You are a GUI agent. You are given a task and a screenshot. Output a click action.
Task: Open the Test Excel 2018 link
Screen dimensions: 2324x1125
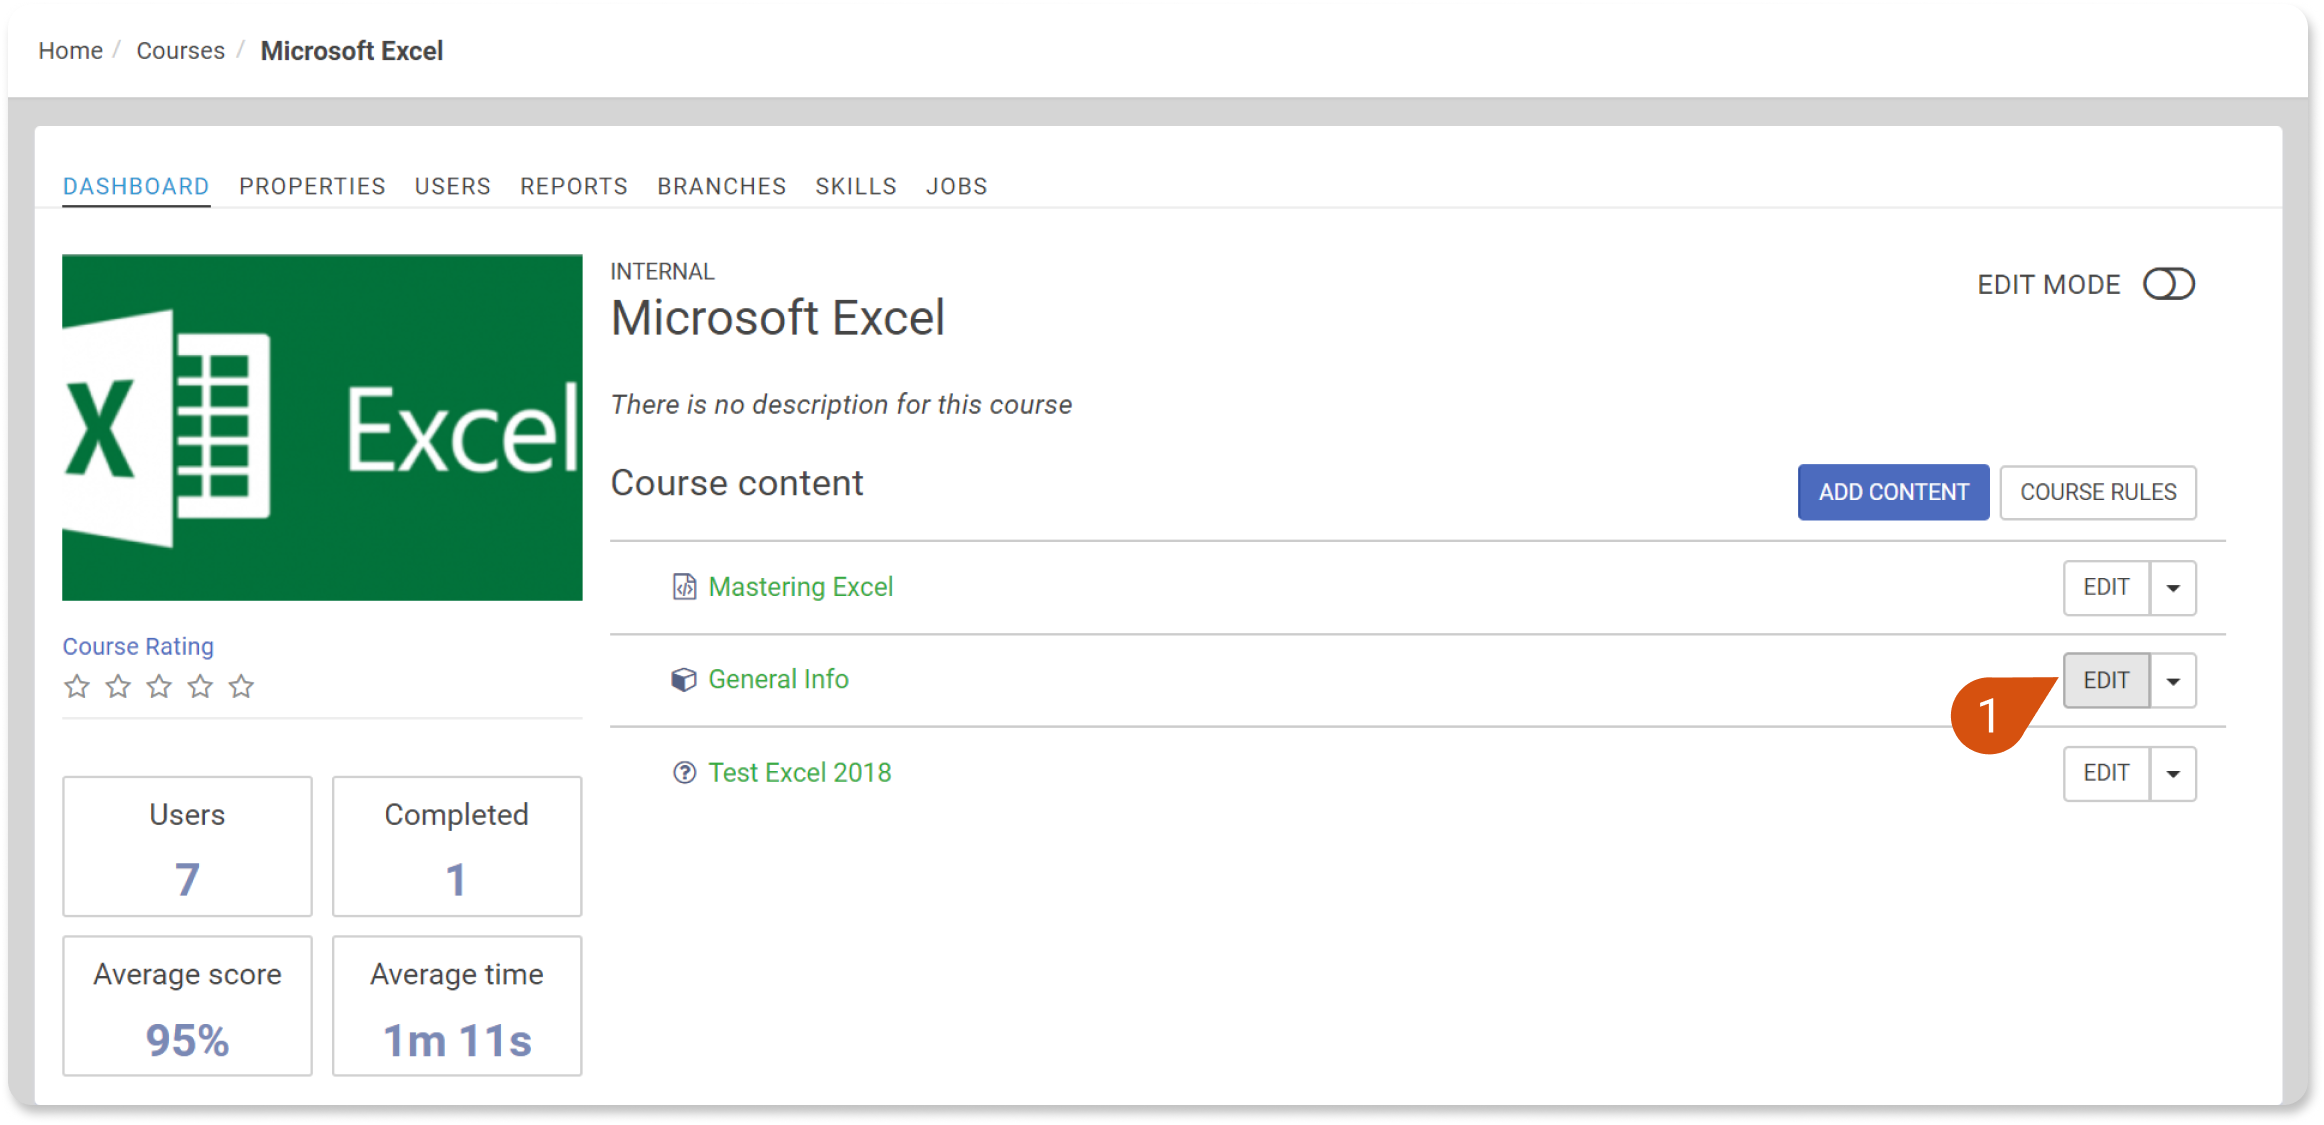800,773
